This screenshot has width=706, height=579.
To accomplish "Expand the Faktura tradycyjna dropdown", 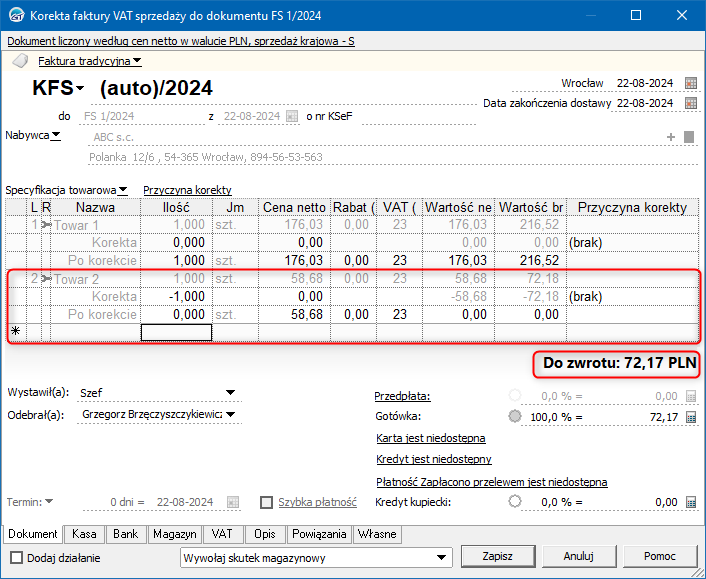I will tap(137, 61).
